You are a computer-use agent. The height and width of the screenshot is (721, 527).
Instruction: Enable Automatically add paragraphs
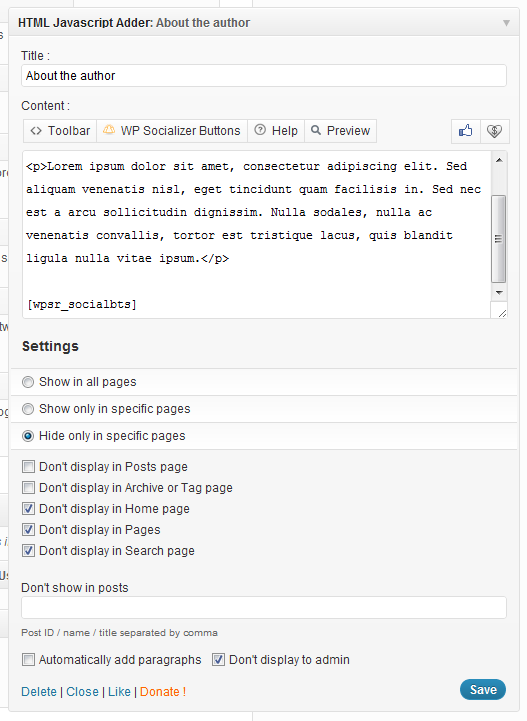29,660
